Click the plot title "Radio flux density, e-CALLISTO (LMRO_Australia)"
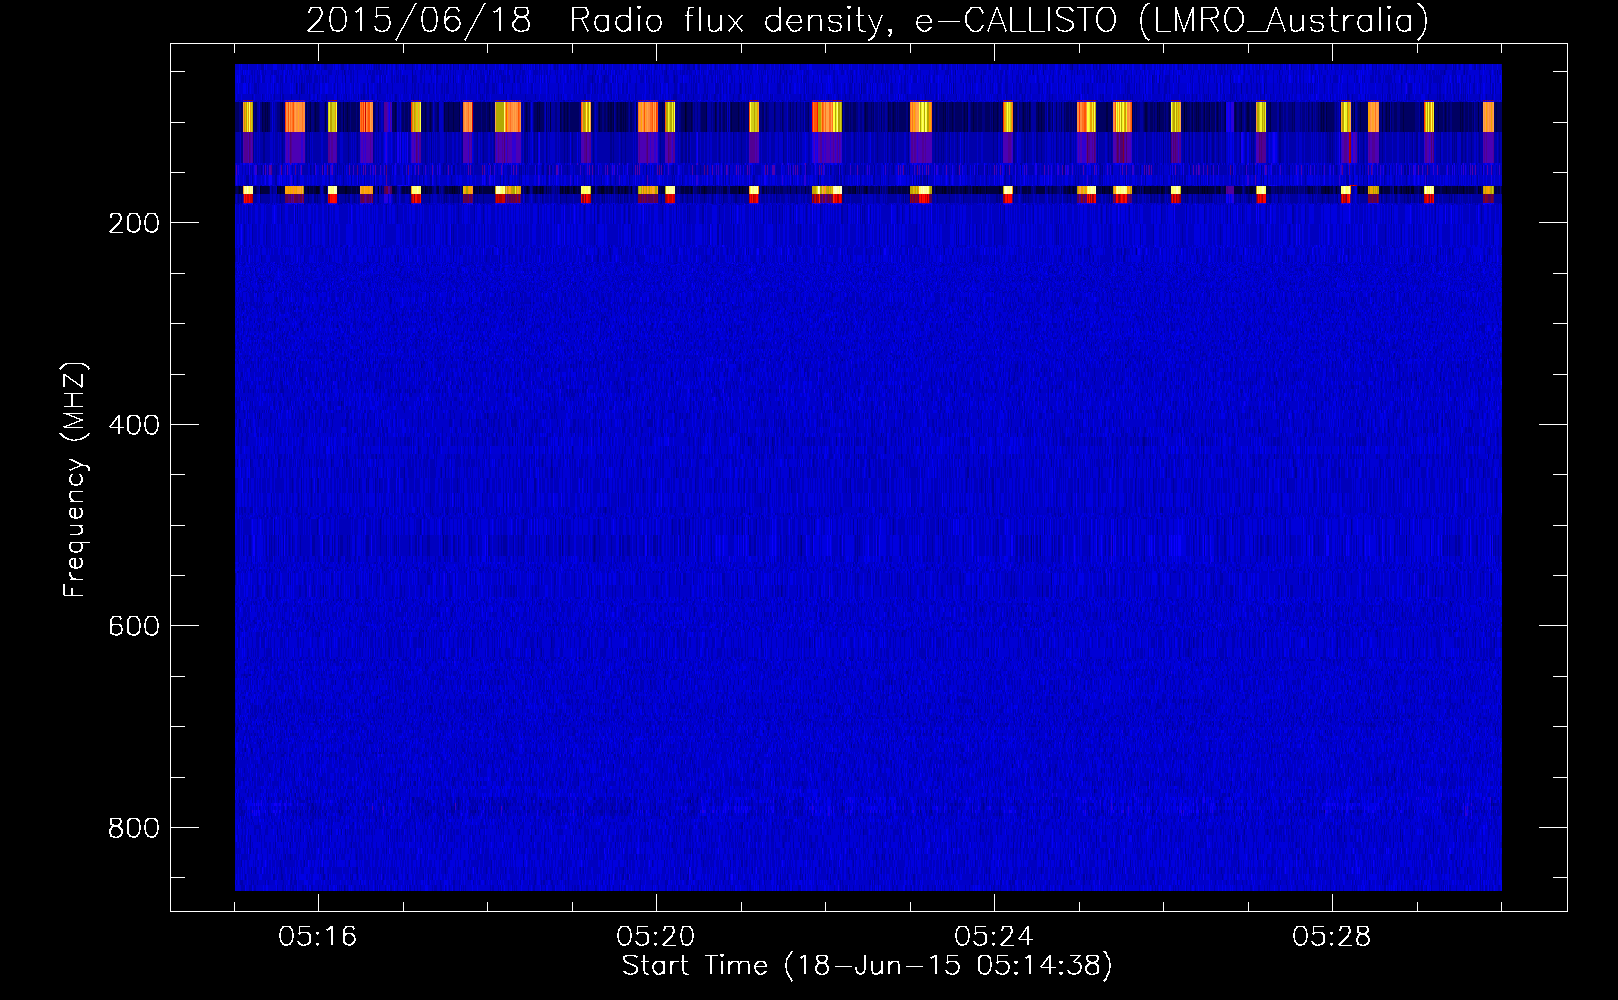Viewport: 1618px width, 1000px height. pyautogui.click(x=999, y=20)
